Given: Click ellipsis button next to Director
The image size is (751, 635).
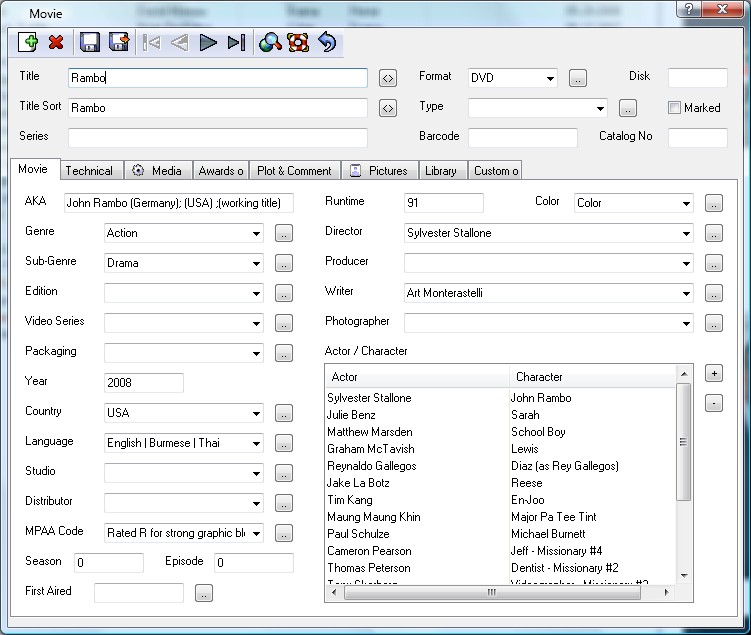Looking at the screenshot, I should point(714,234).
